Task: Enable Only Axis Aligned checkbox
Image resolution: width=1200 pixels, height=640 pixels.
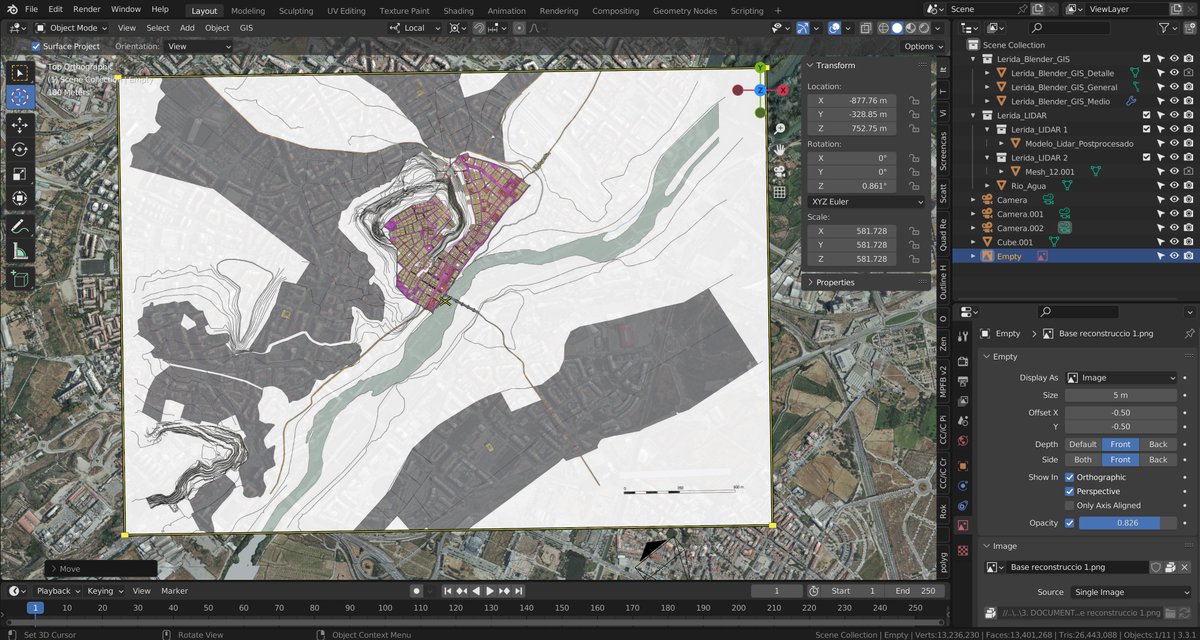Action: pos(1069,505)
